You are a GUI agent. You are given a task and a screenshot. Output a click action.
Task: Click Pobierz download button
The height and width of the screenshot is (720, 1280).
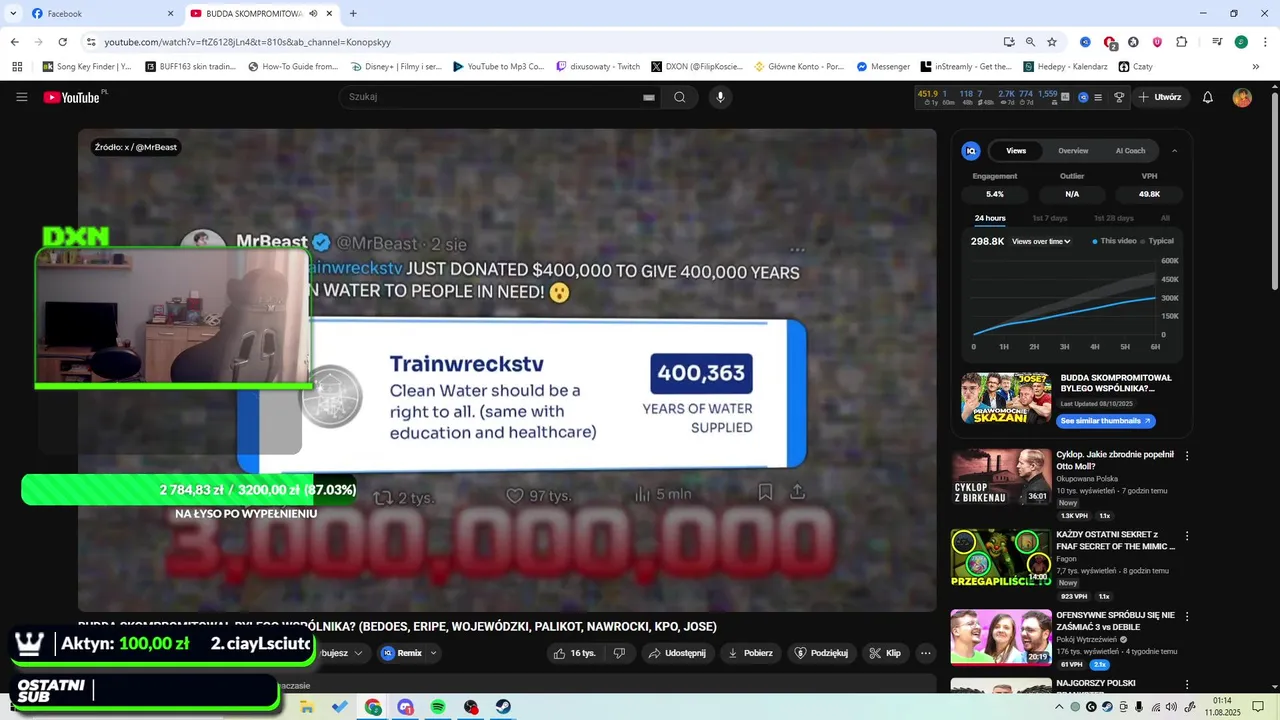click(x=750, y=653)
